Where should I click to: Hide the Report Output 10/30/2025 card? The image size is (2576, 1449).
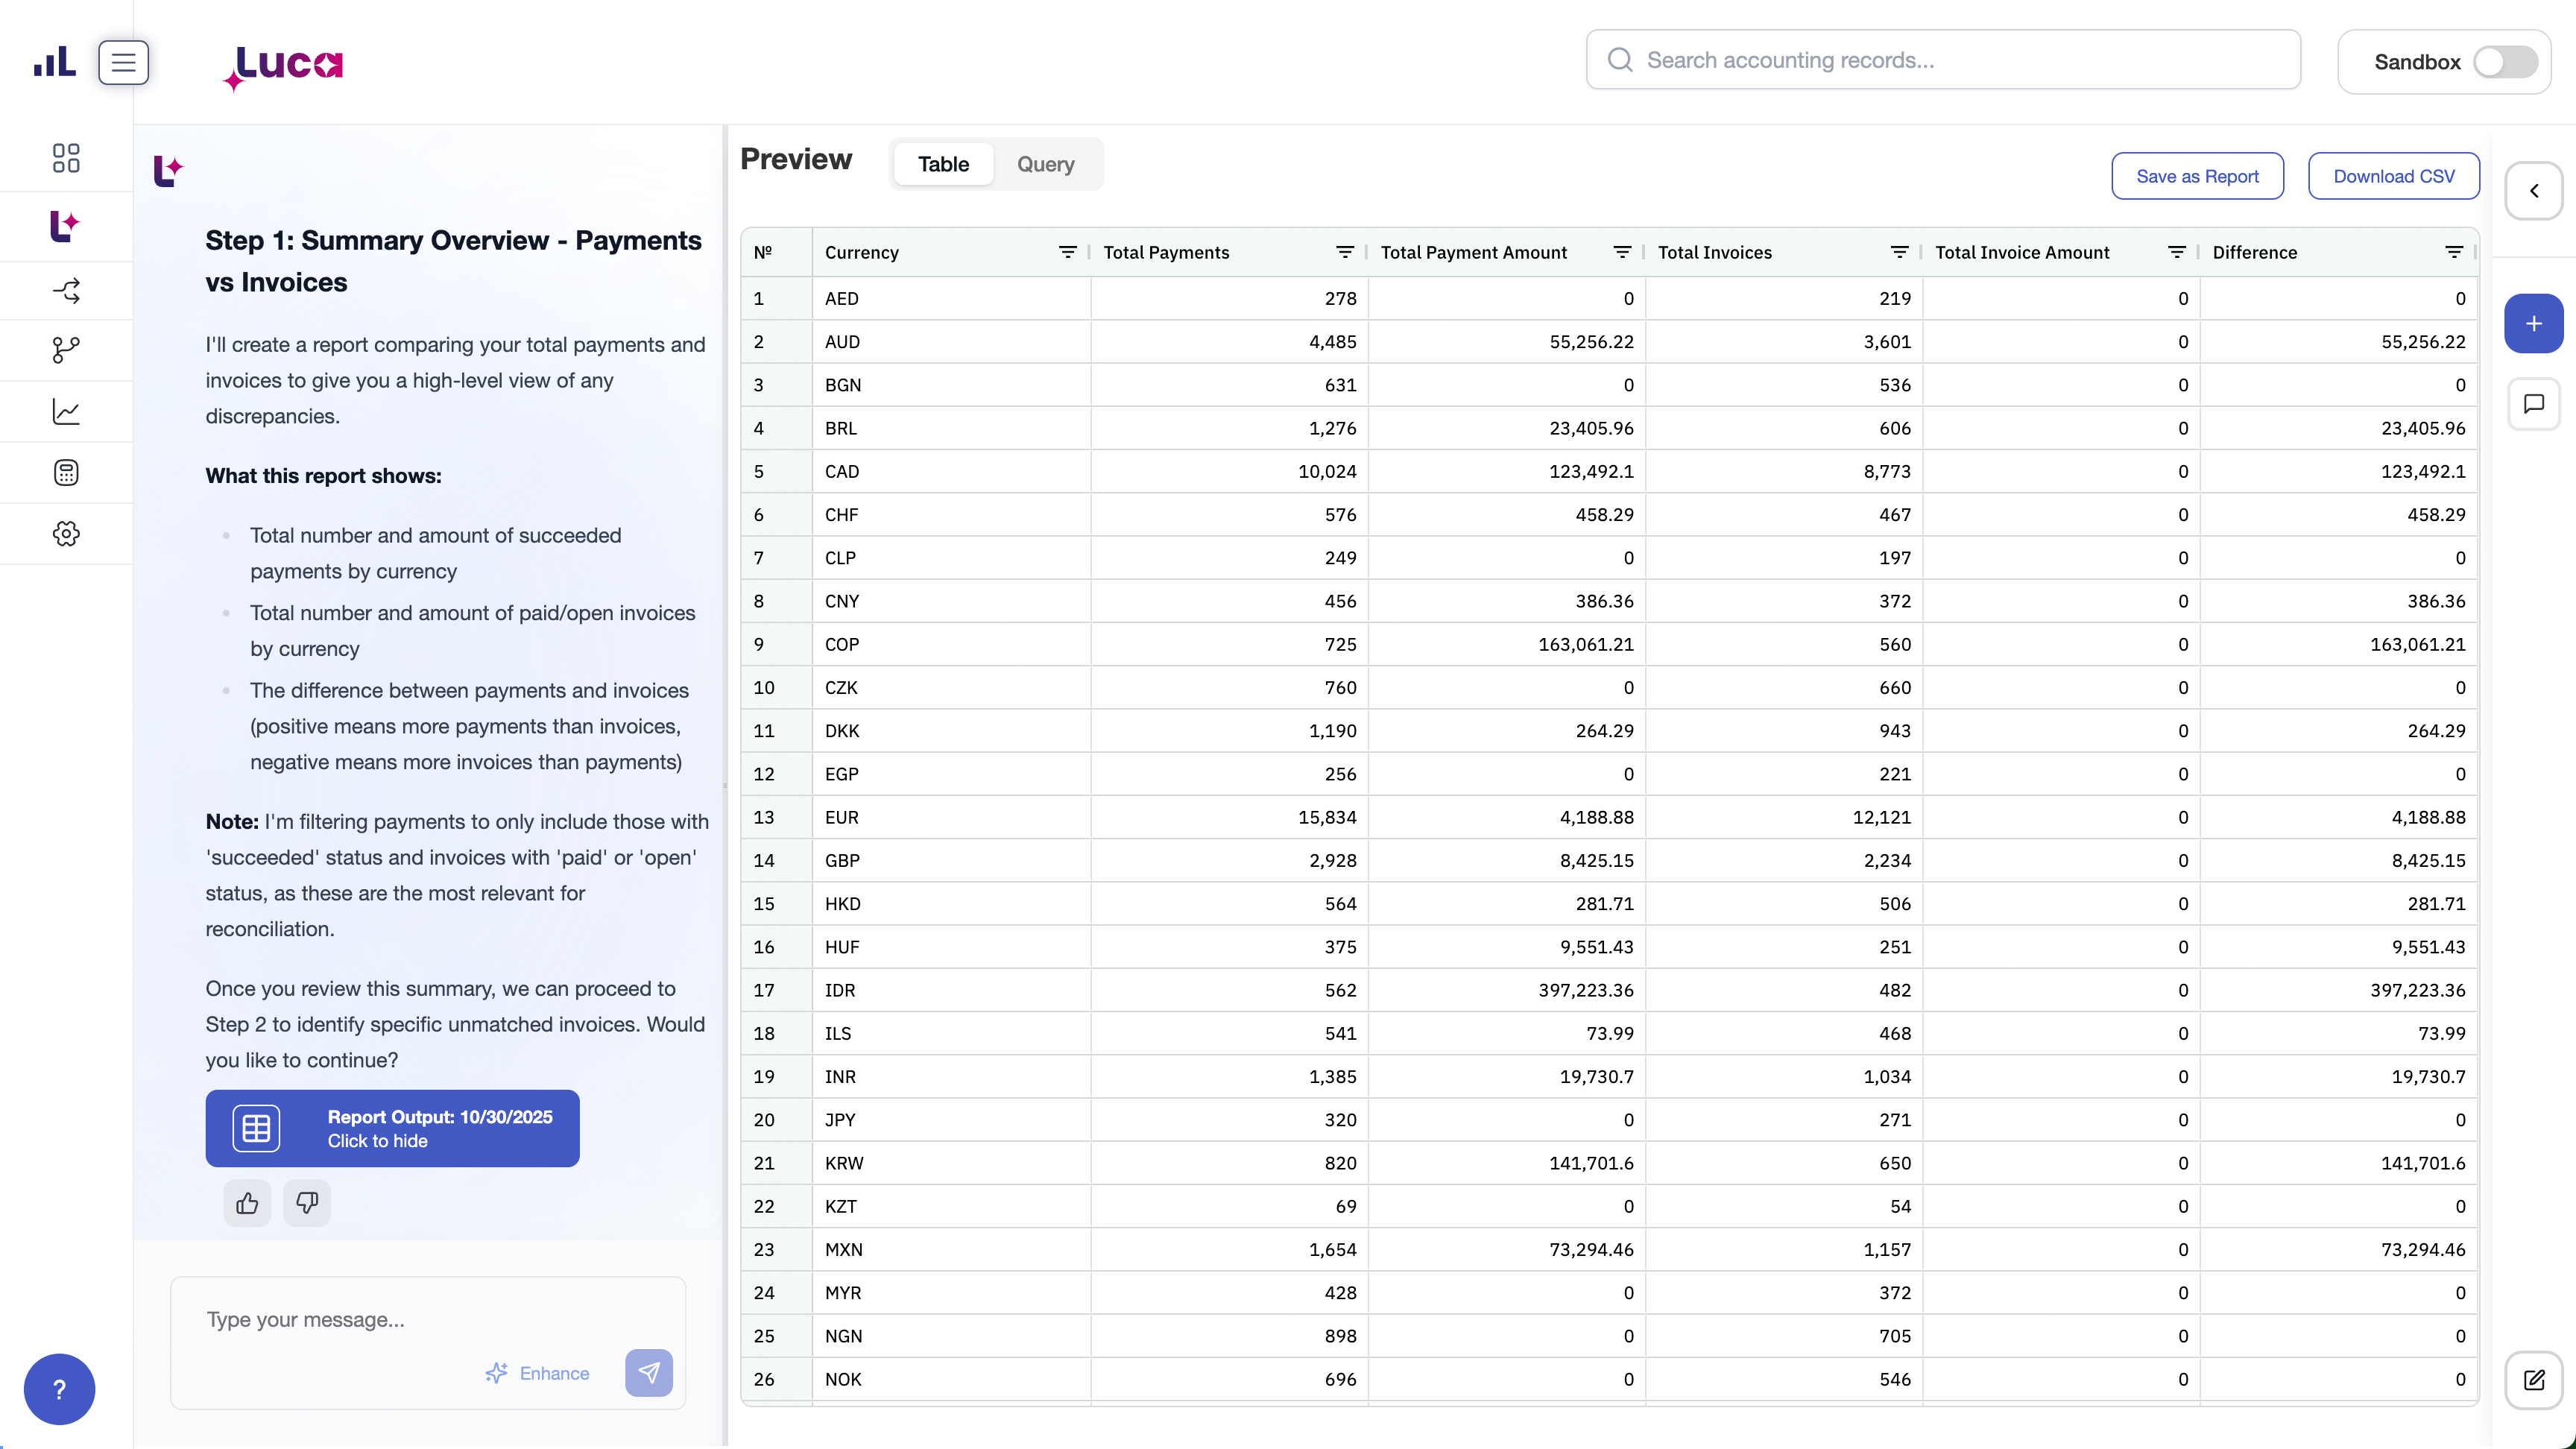pos(392,1128)
